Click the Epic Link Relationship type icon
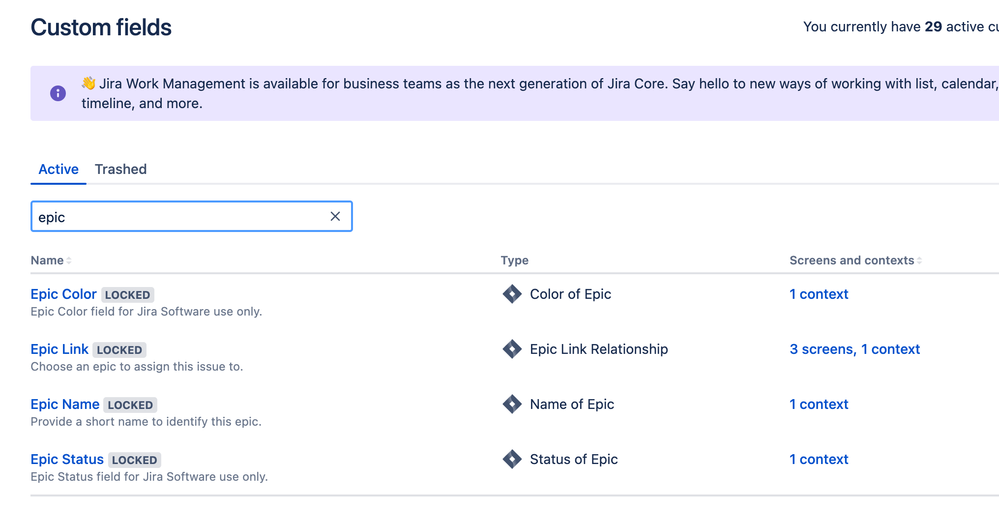999x519 pixels. point(512,349)
